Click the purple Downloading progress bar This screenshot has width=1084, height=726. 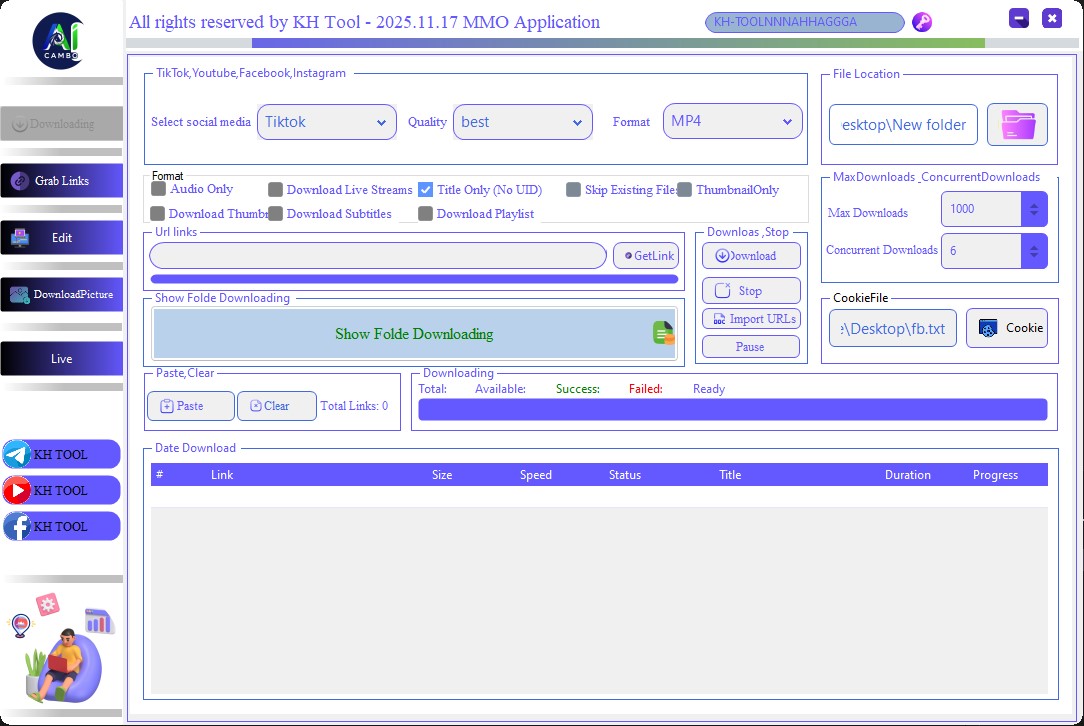coord(732,410)
